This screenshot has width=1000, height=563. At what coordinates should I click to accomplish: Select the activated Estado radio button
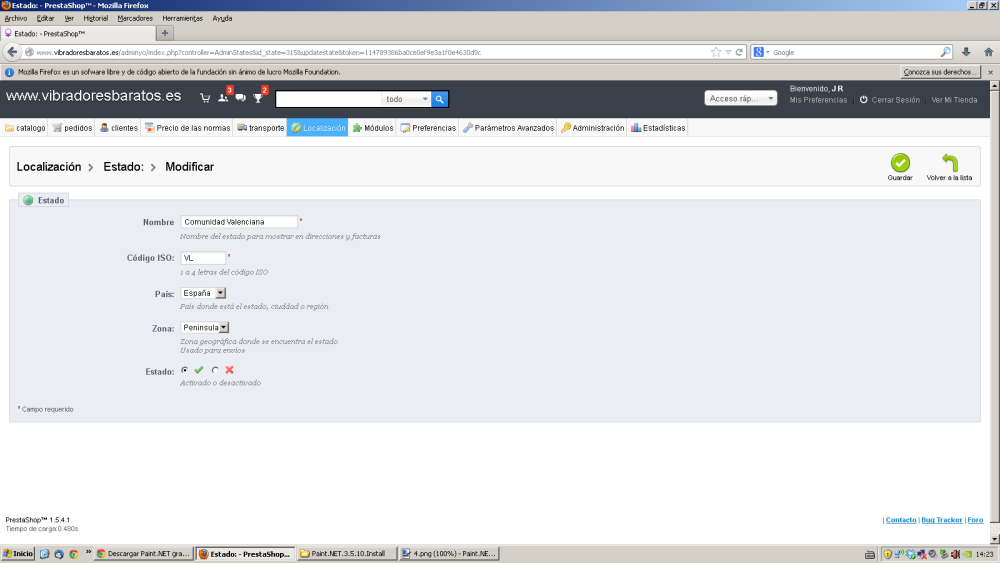185,370
